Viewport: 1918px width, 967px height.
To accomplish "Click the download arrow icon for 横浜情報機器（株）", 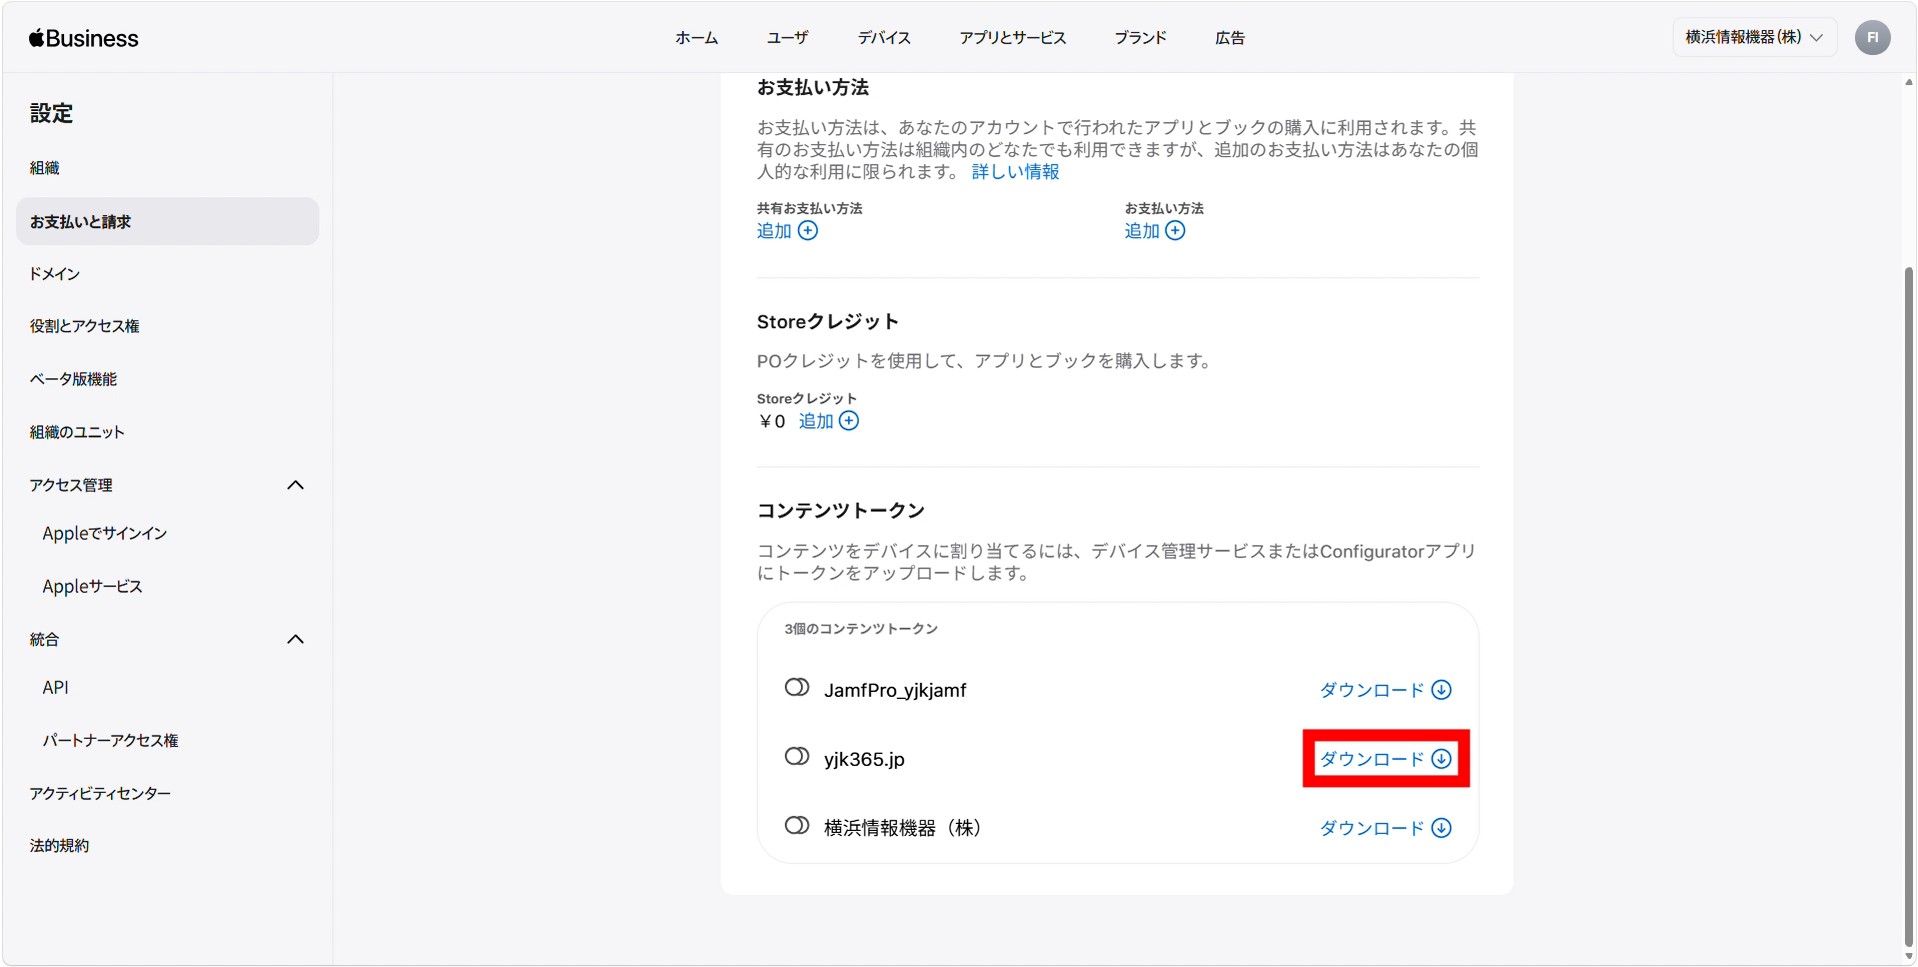I will click(1441, 828).
